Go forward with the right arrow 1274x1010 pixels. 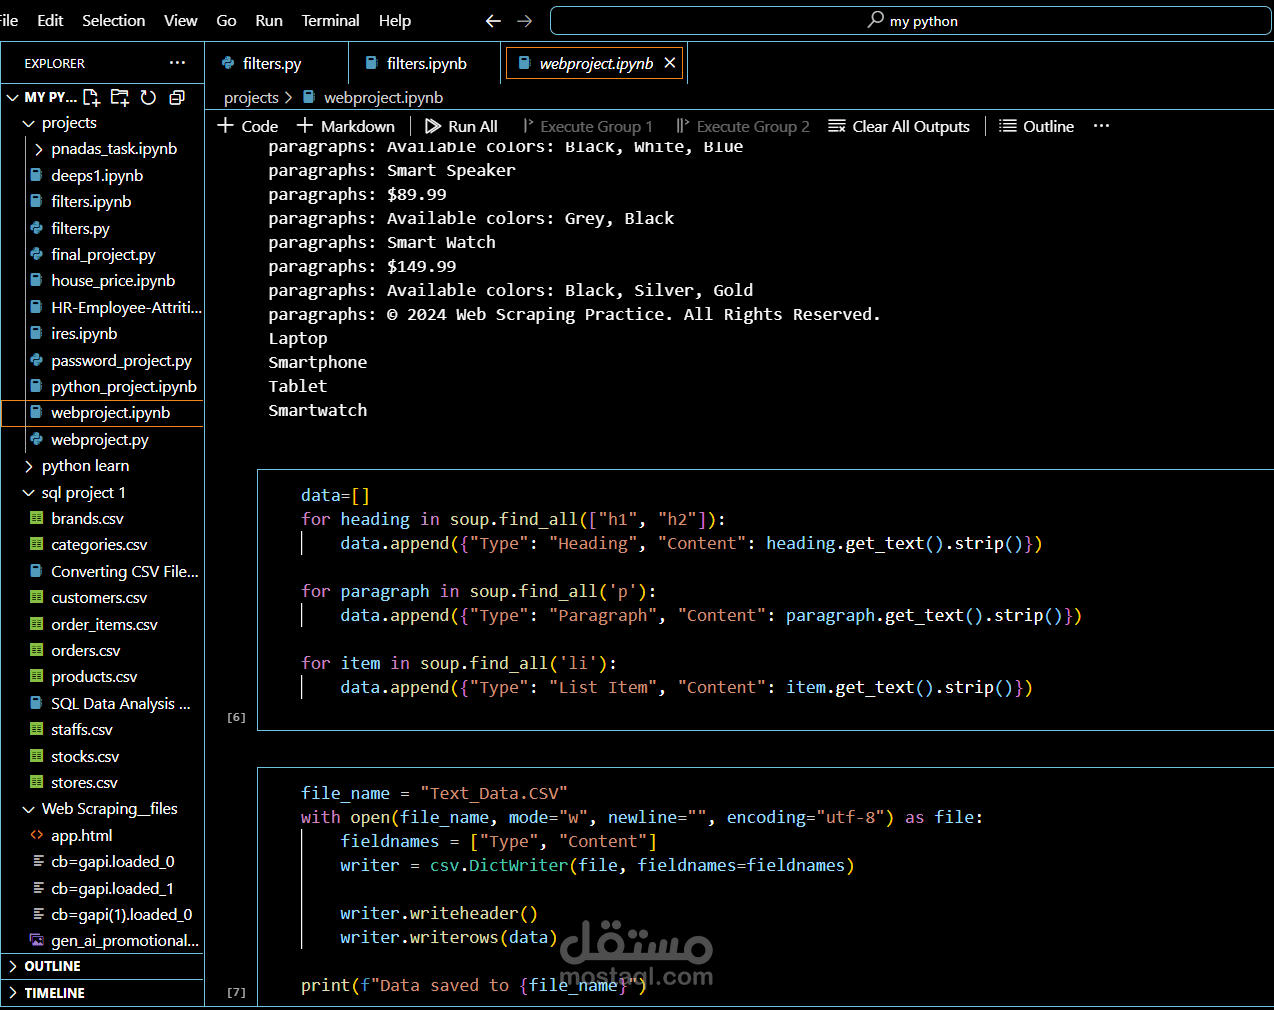pyautogui.click(x=525, y=20)
